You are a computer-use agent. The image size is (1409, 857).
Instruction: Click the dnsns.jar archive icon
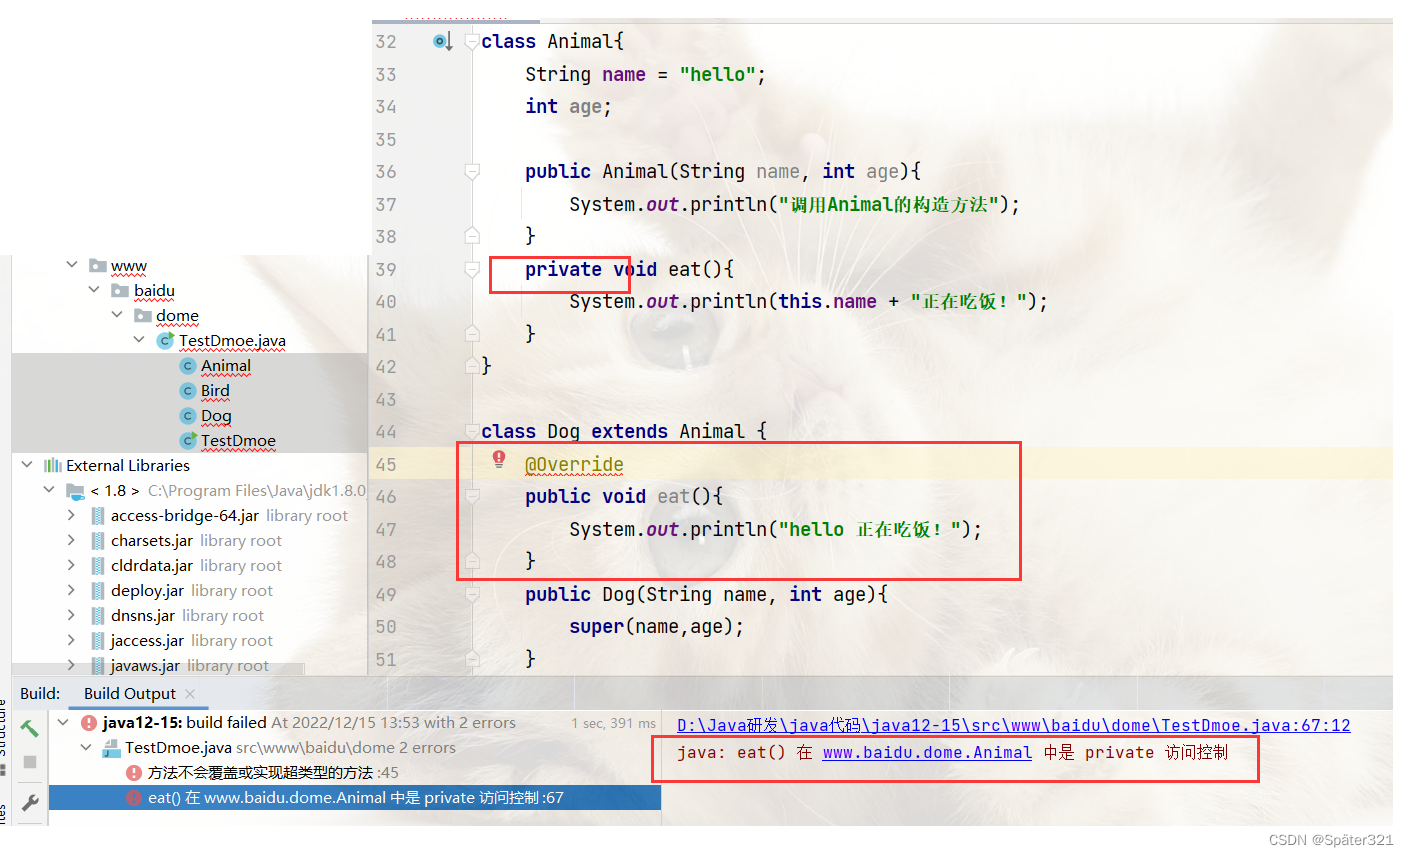coord(98,616)
